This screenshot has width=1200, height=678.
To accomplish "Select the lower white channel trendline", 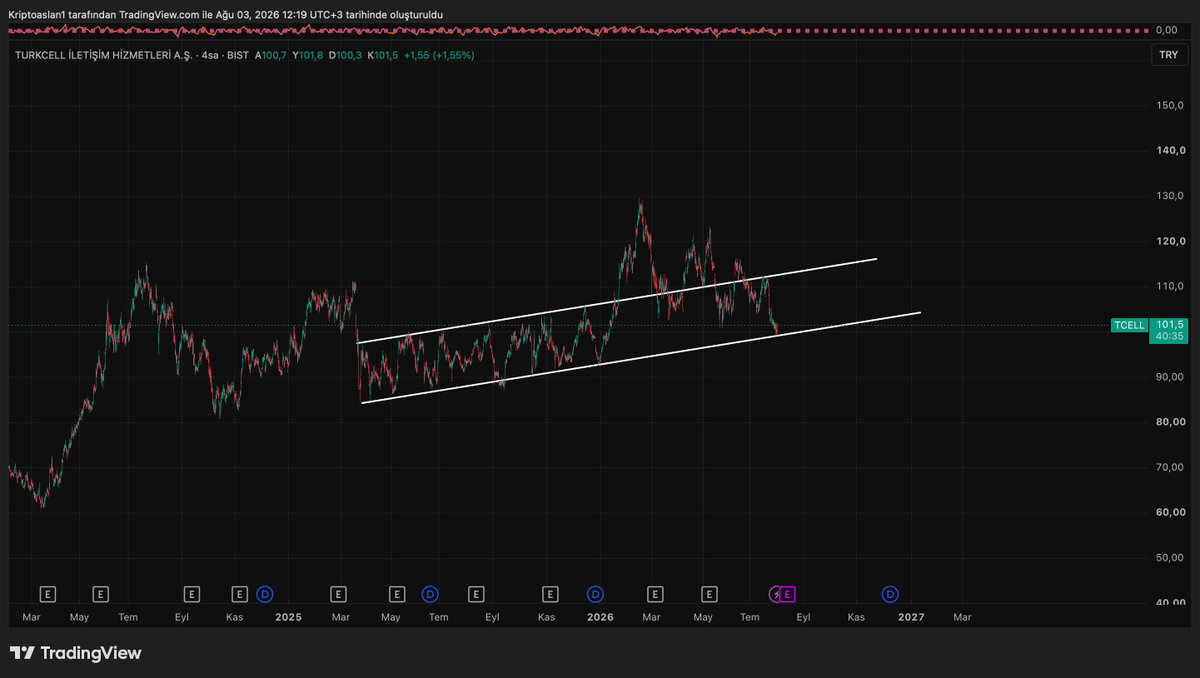I will click(640, 358).
